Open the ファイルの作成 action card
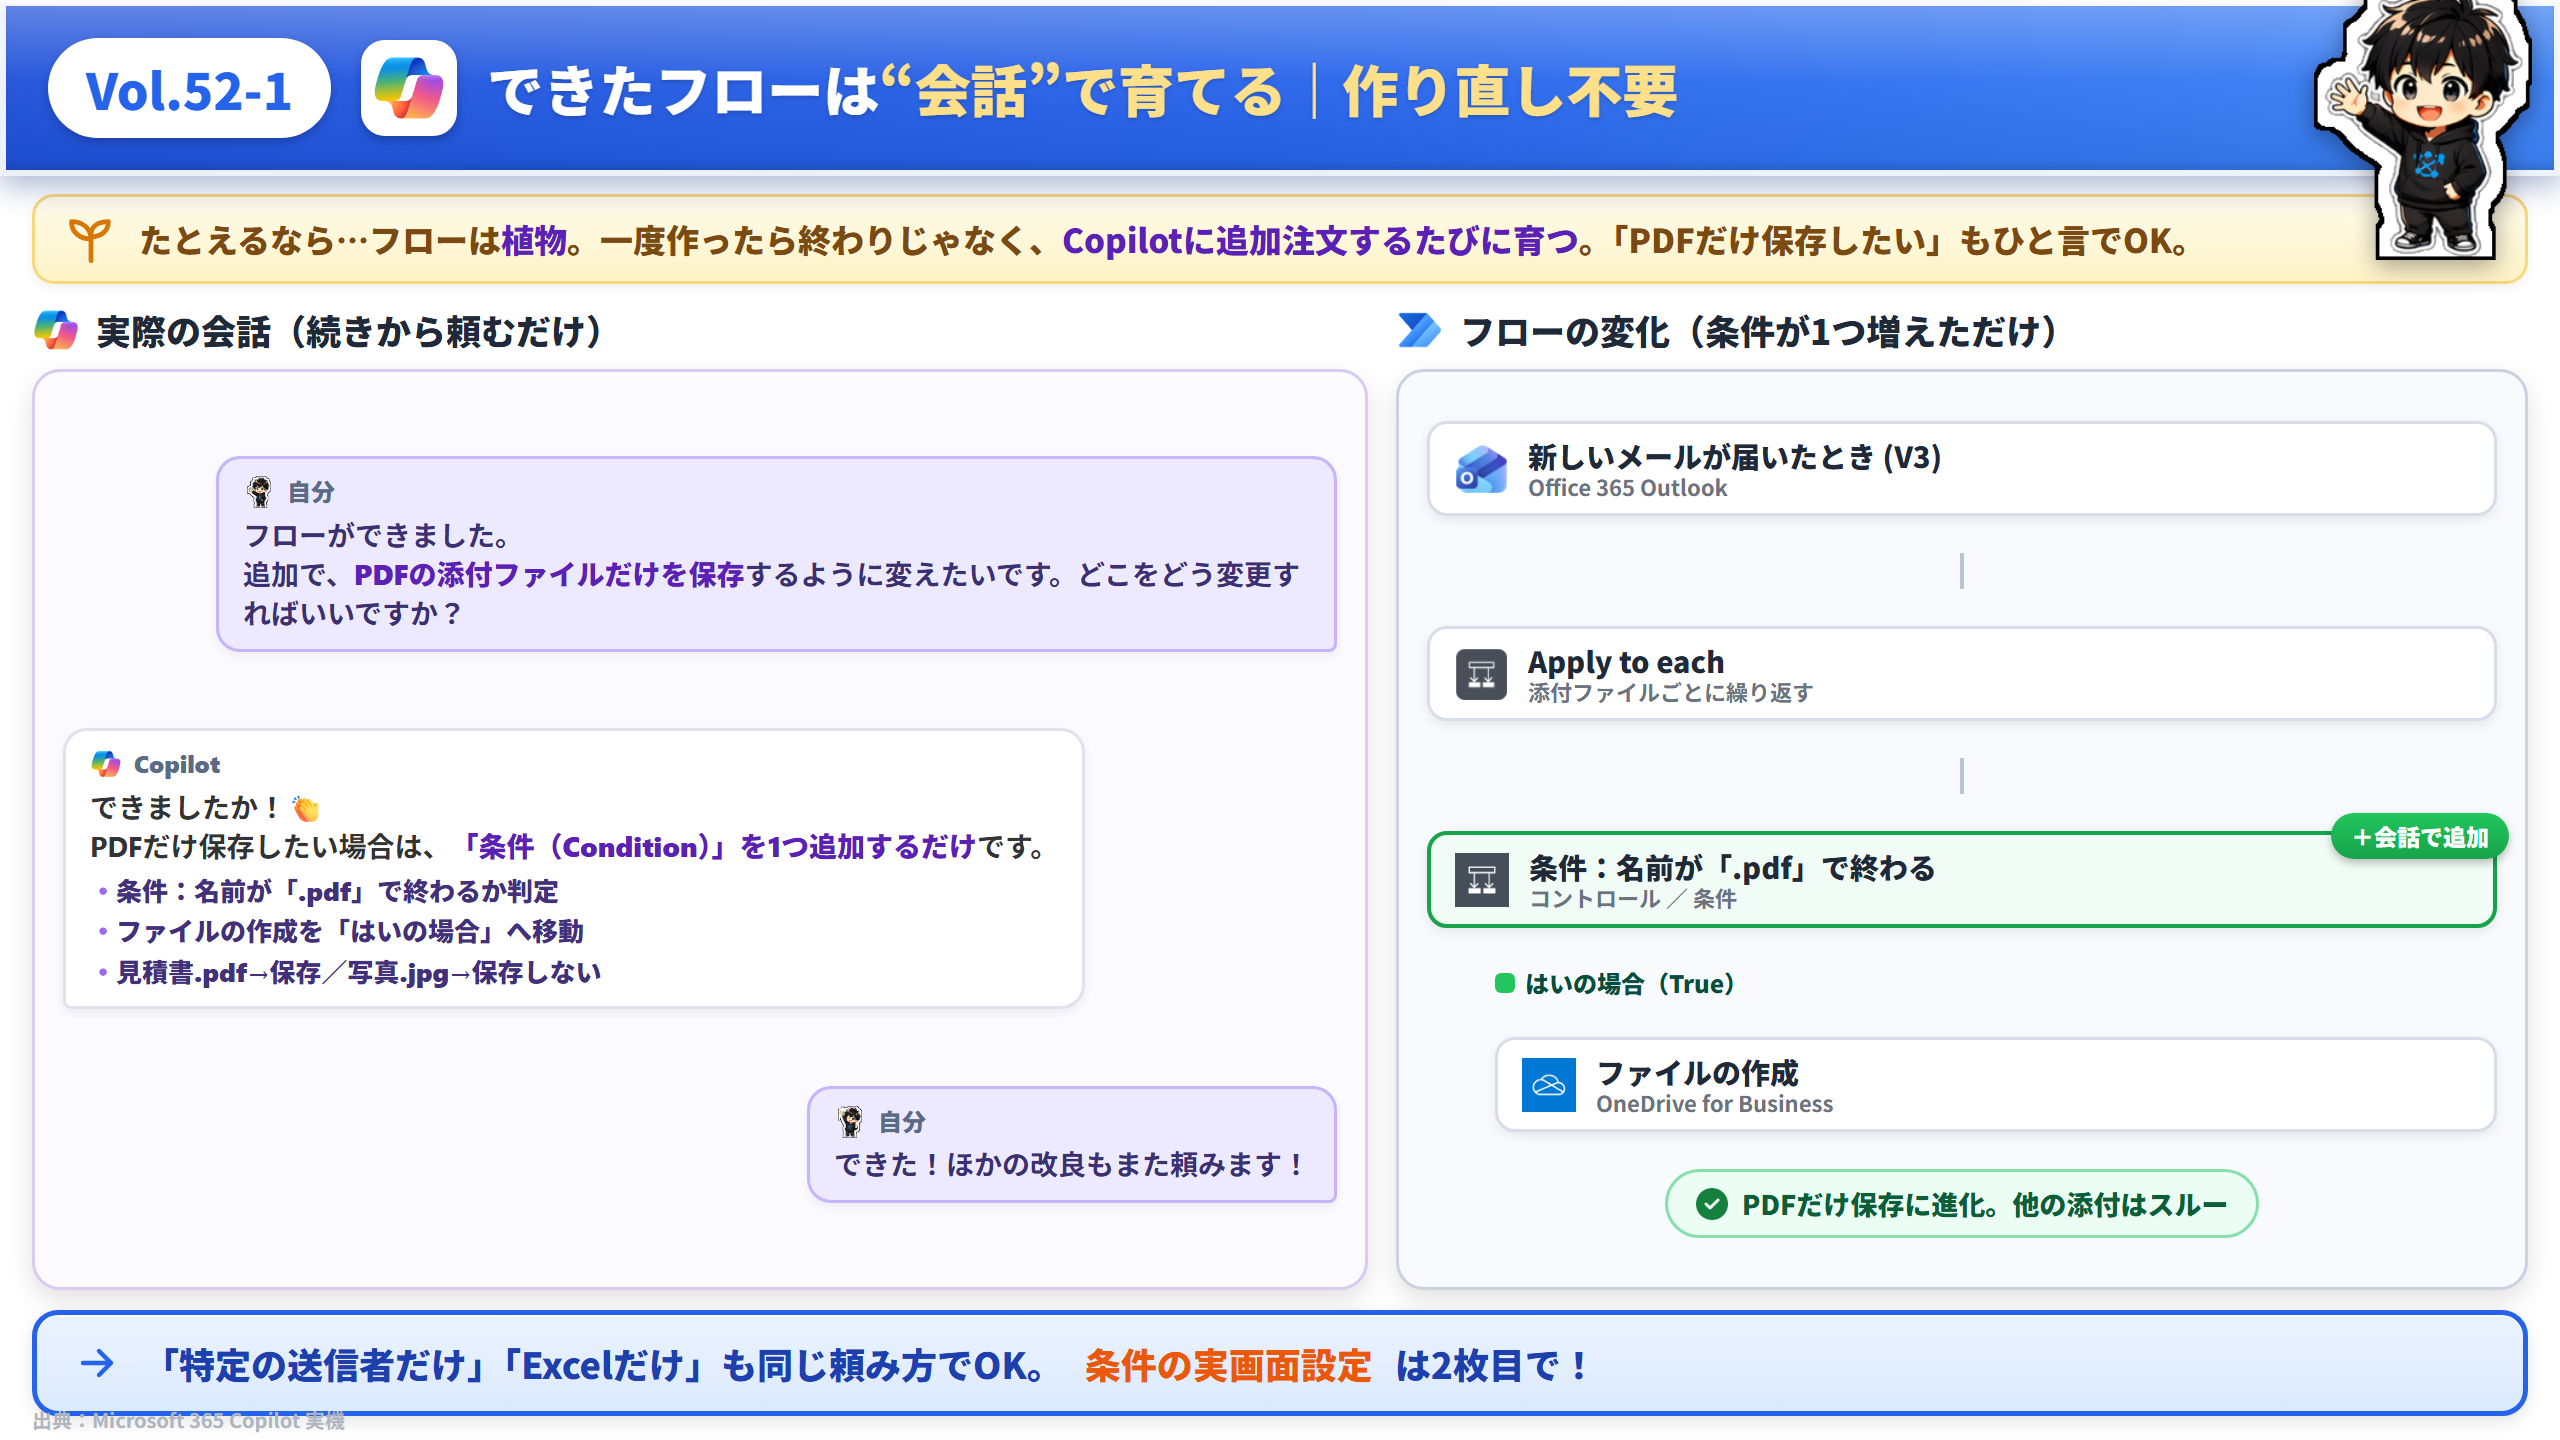Screen dimensions: 2560x1440 (1995, 1085)
